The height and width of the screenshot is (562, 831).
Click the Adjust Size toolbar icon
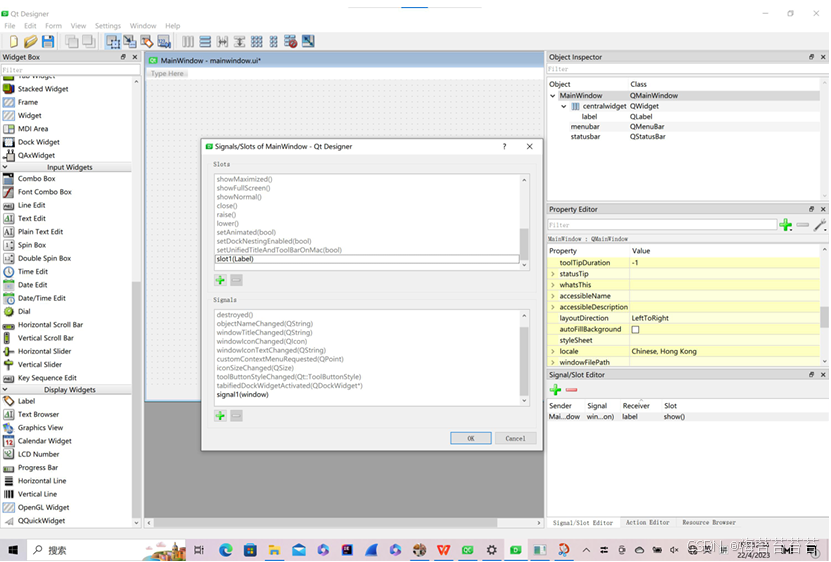point(308,41)
